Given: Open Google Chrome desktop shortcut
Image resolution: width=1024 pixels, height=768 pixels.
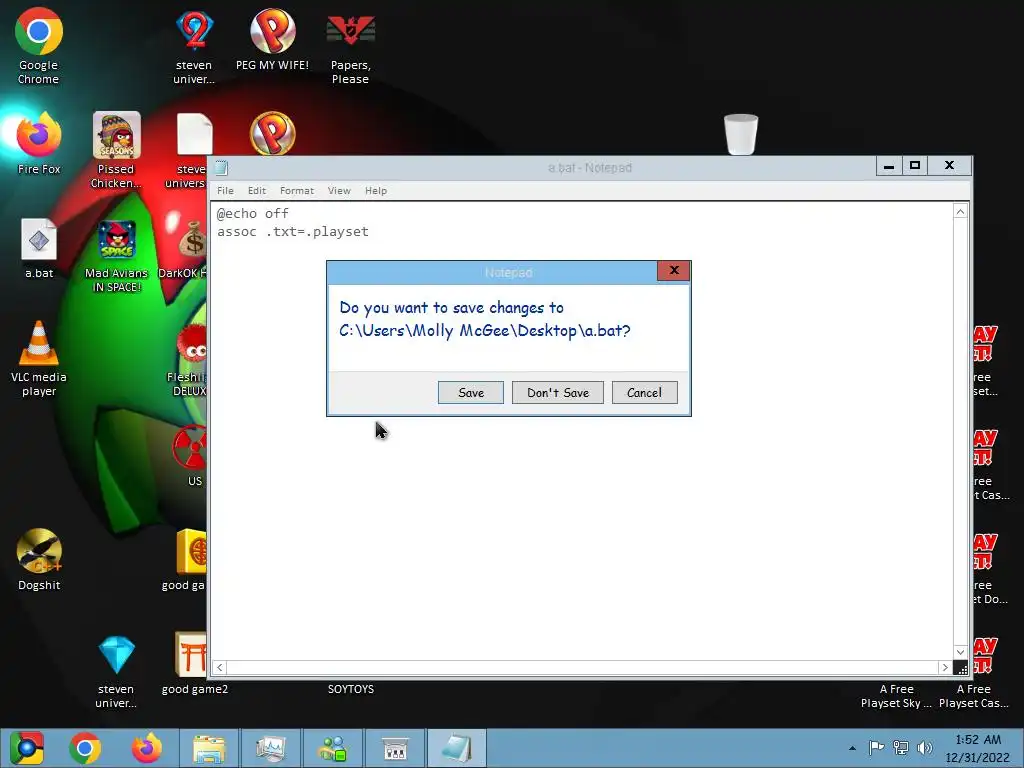Looking at the screenshot, I should (39, 46).
